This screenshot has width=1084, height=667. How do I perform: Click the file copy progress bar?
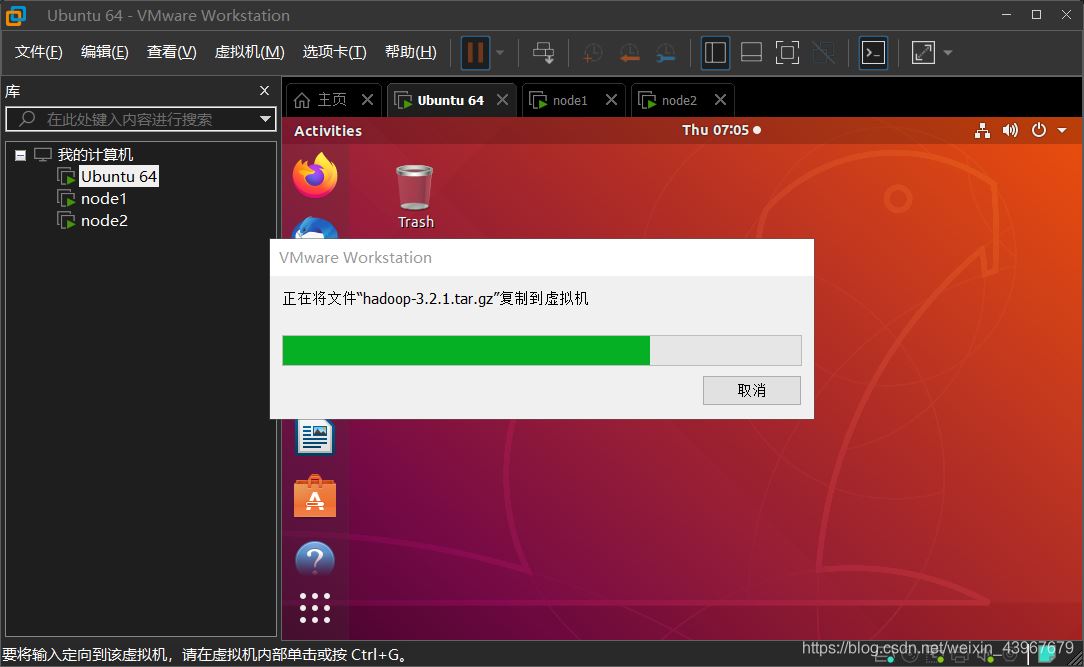pos(540,350)
